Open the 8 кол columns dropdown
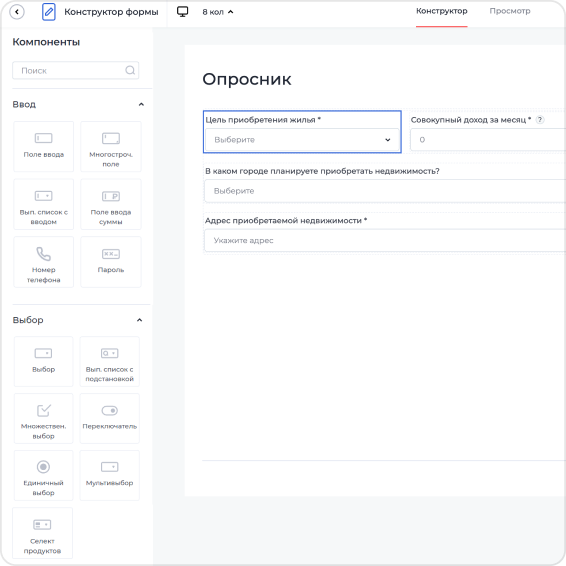The width and height of the screenshot is (566, 566). (218, 12)
